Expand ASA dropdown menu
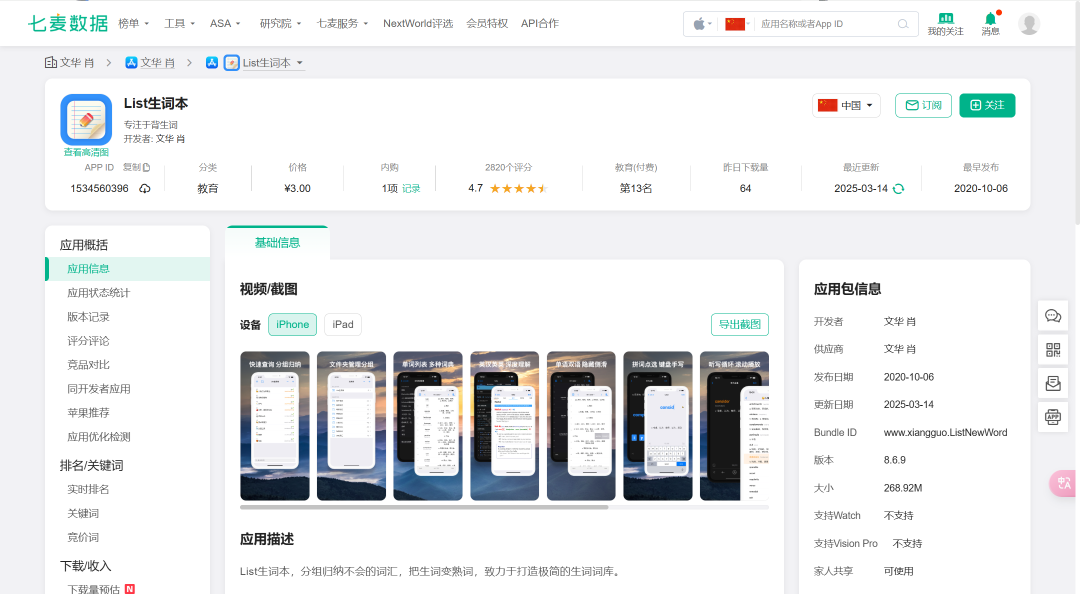1080x594 pixels. pos(225,23)
